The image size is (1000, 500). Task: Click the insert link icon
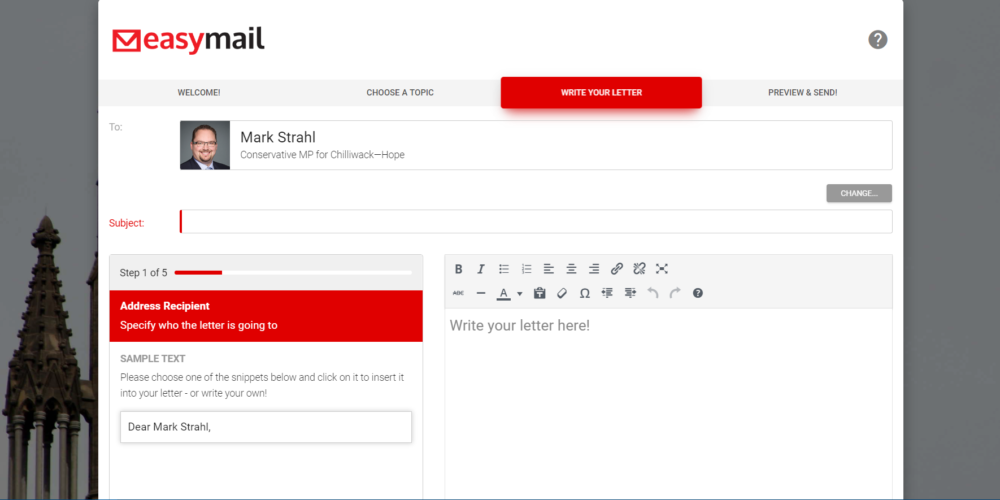click(x=617, y=269)
